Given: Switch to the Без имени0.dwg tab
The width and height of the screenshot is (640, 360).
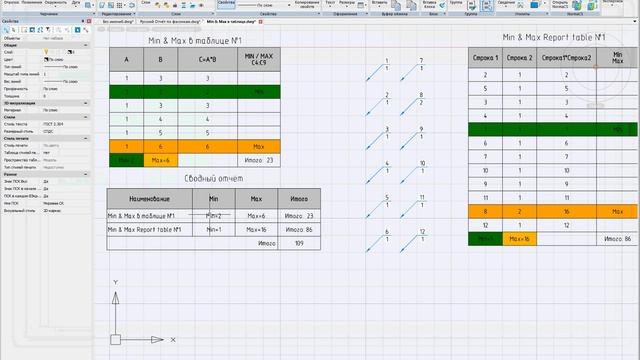Looking at the screenshot, I should click(x=117, y=21).
